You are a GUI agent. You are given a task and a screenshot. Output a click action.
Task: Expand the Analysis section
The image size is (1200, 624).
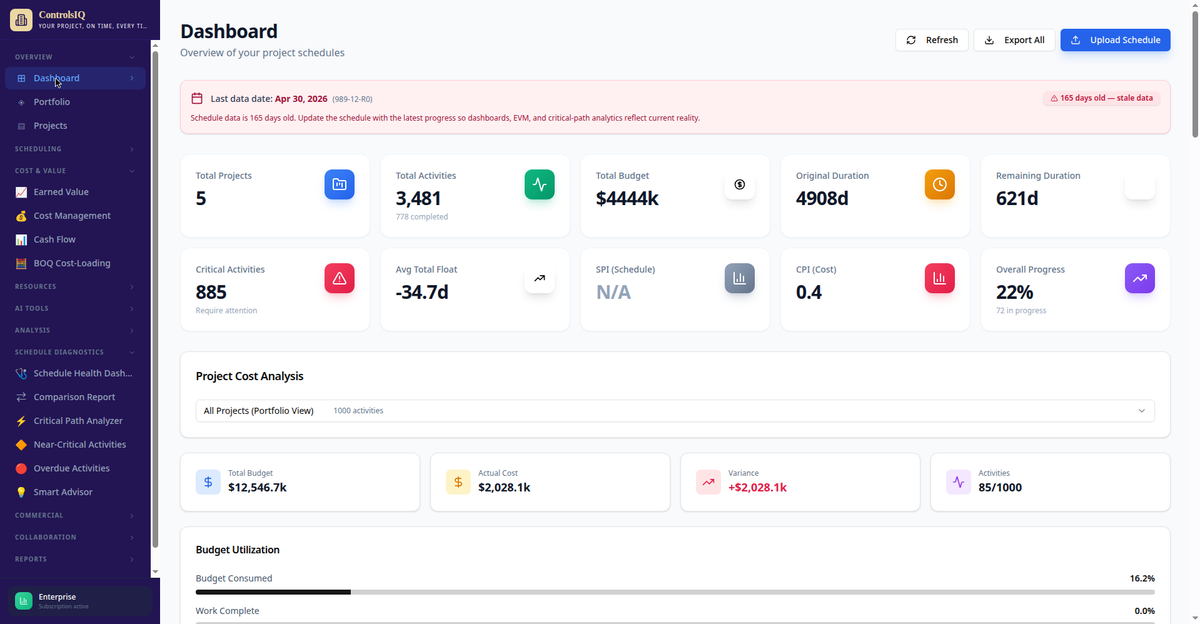point(75,330)
